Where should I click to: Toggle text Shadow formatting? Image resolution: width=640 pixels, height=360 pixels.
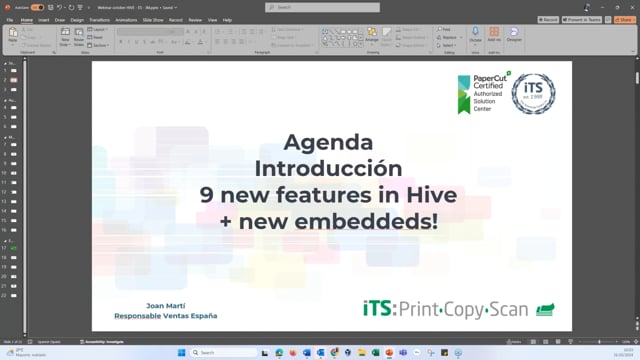tap(144, 42)
